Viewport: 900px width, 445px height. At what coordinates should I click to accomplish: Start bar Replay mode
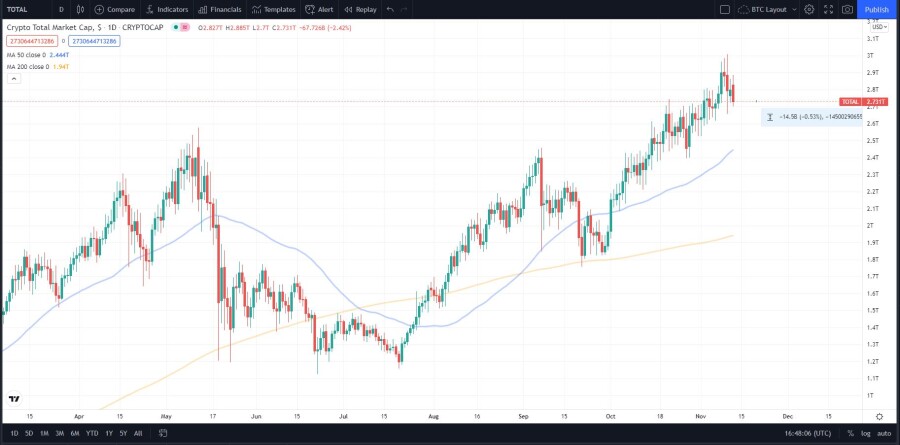pyautogui.click(x=360, y=9)
